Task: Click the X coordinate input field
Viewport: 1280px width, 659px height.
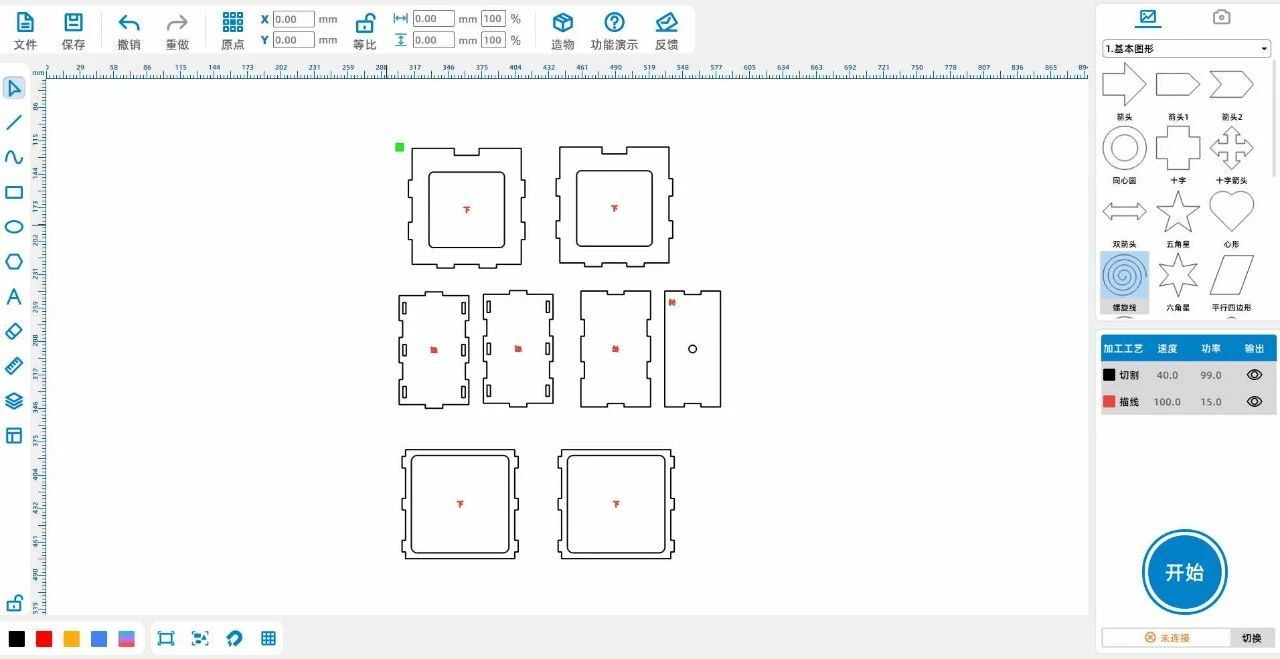Action: point(293,19)
